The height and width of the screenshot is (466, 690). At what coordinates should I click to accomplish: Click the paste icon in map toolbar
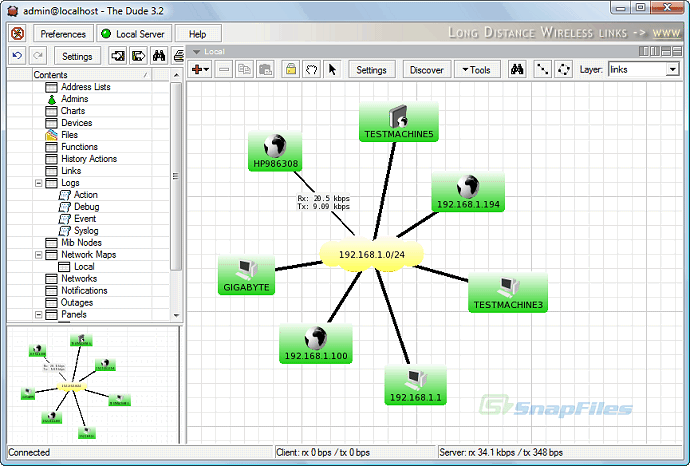[265, 70]
